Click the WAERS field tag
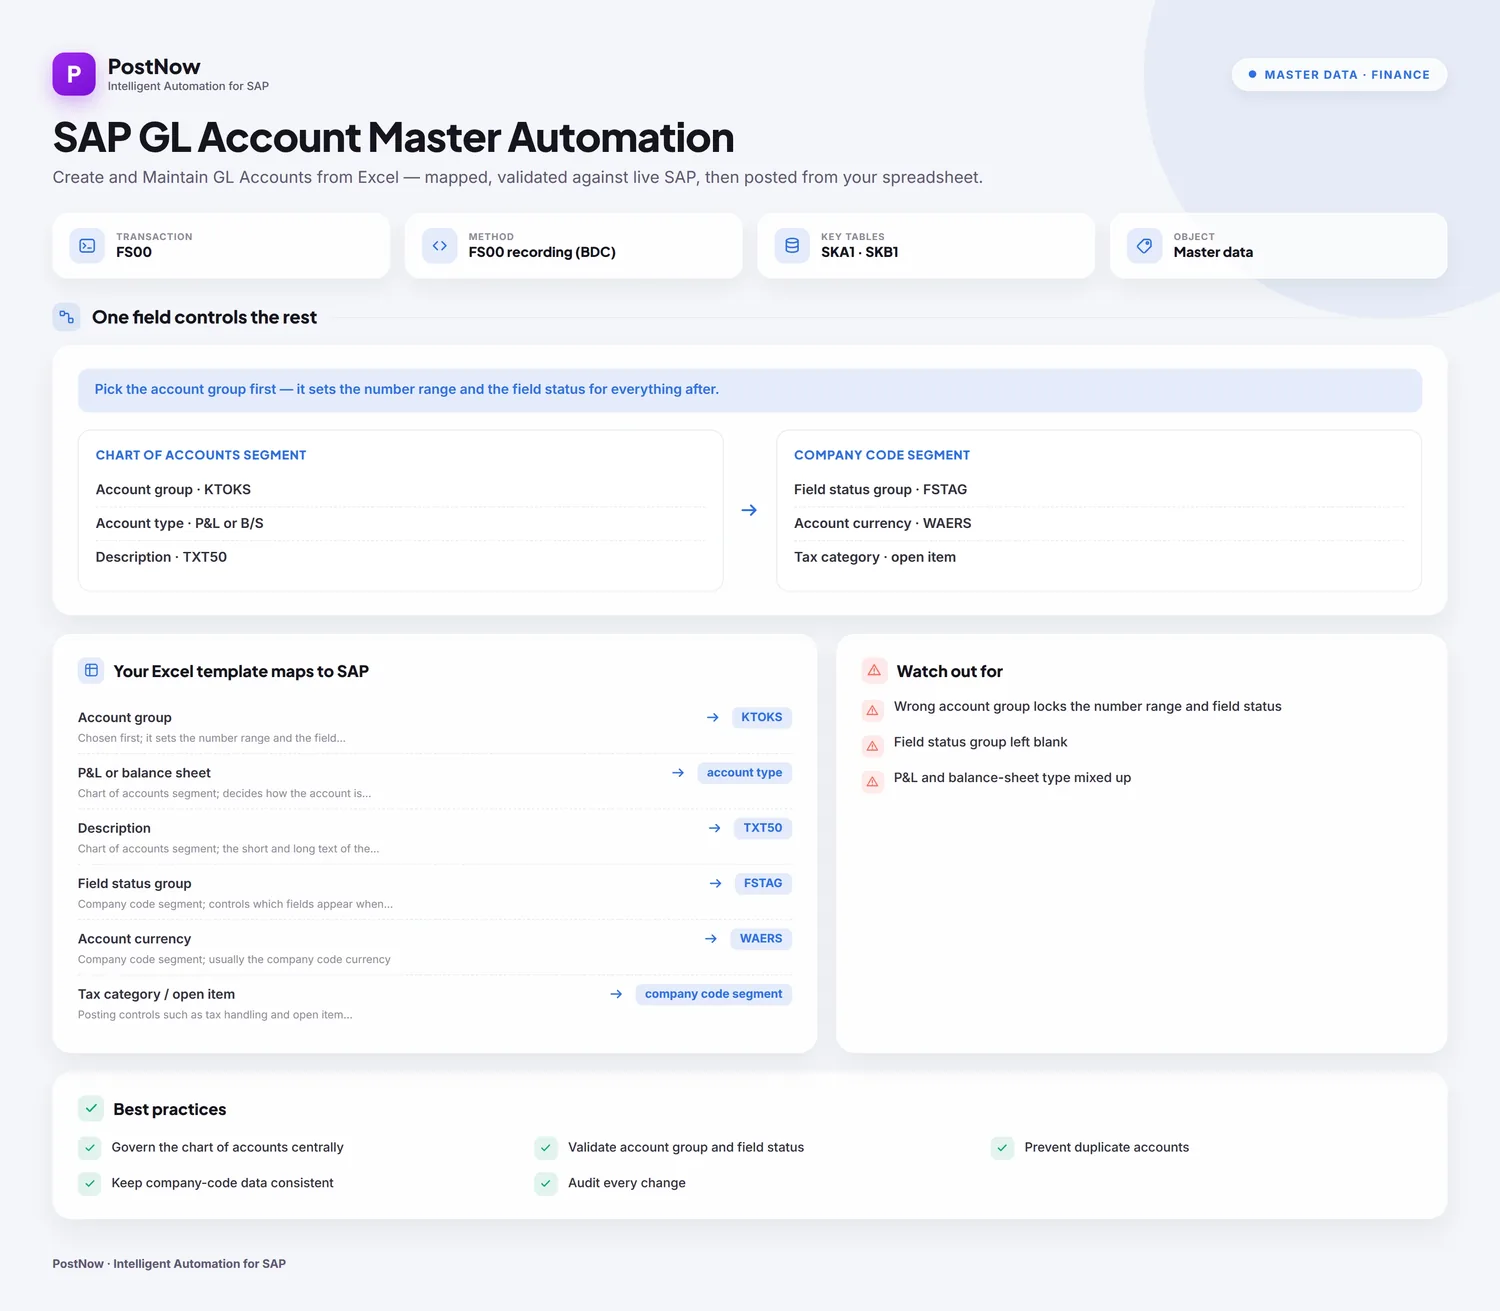This screenshot has height=1311, width=1500. [761, 938]
